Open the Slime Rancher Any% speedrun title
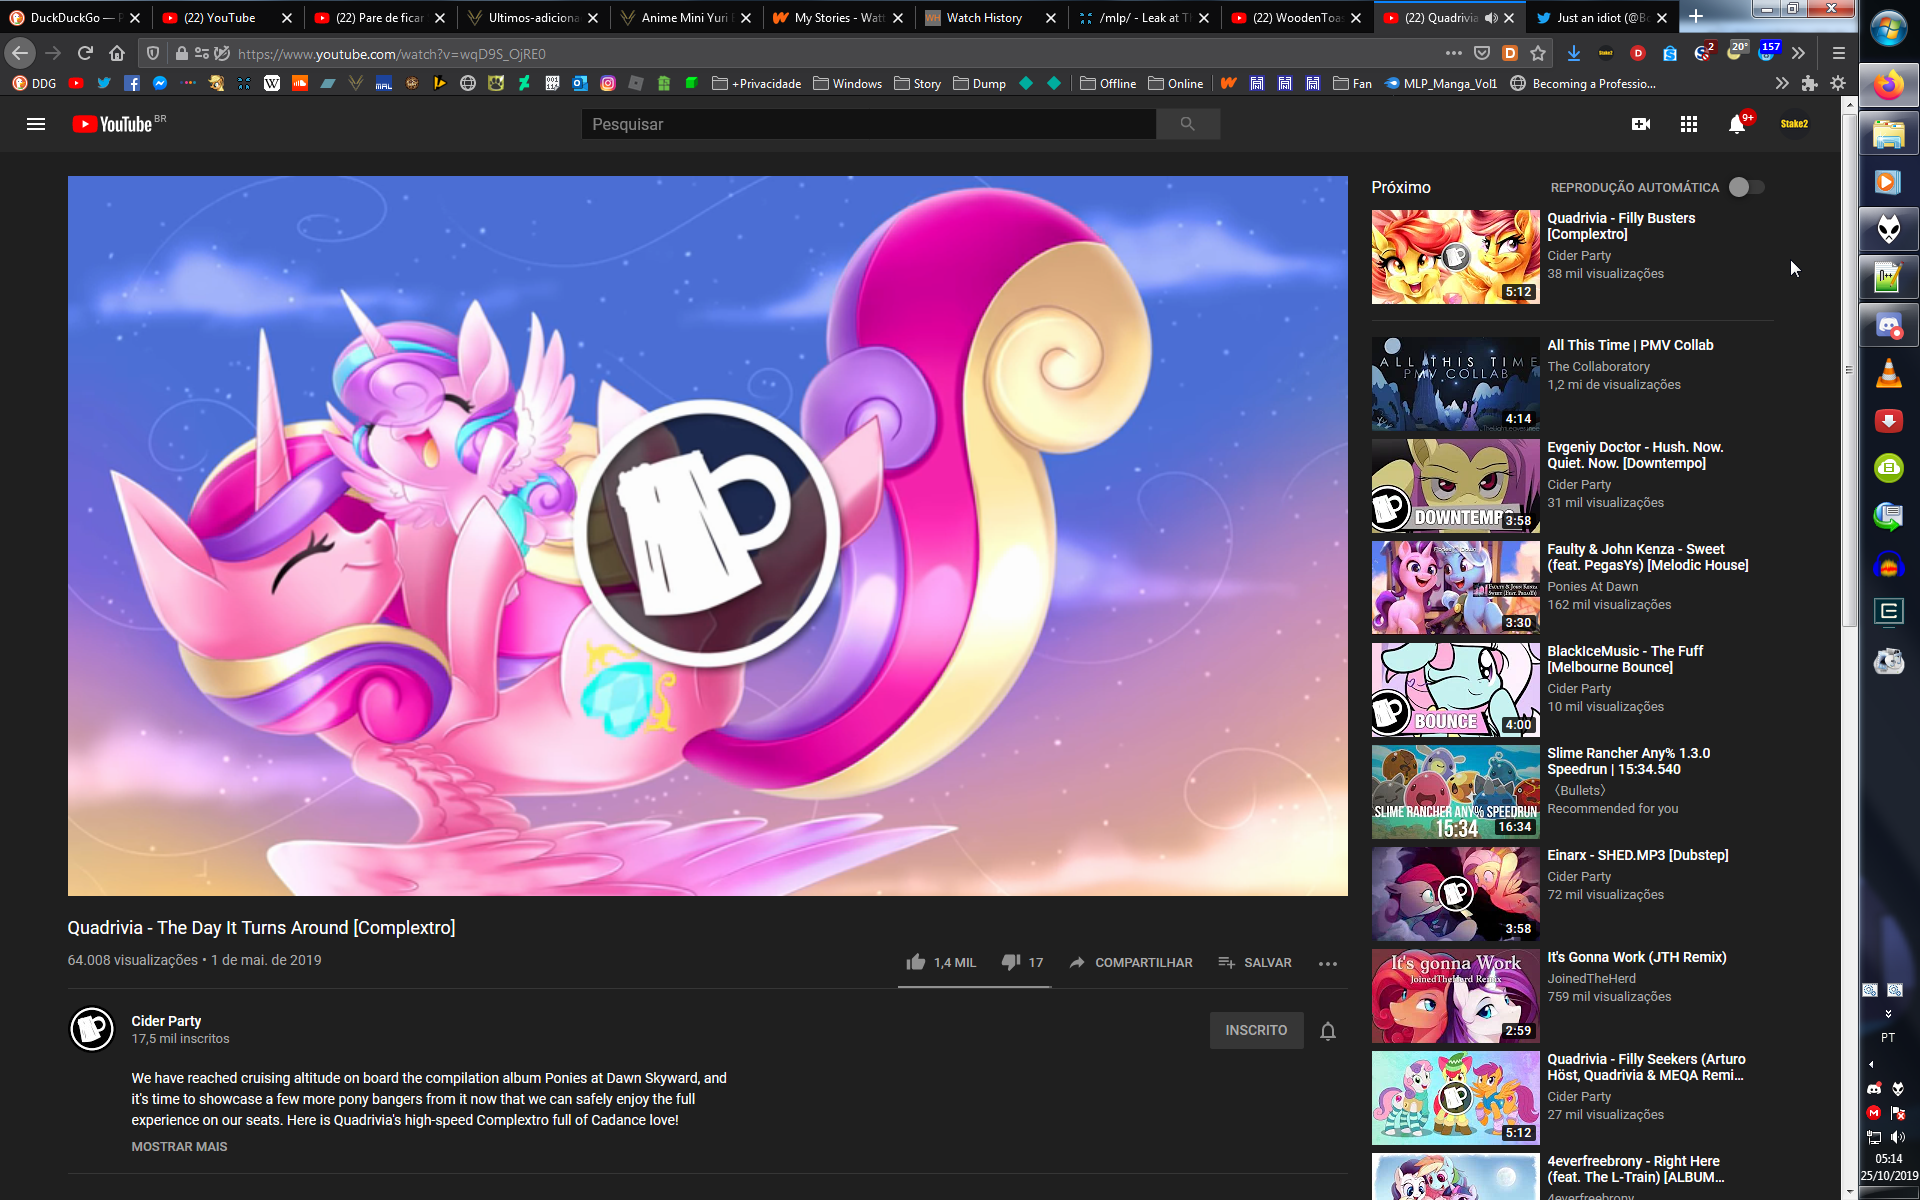The width and height of the screenshot is (1920, 1200). pyautogui.click(x=1628, y=761)
